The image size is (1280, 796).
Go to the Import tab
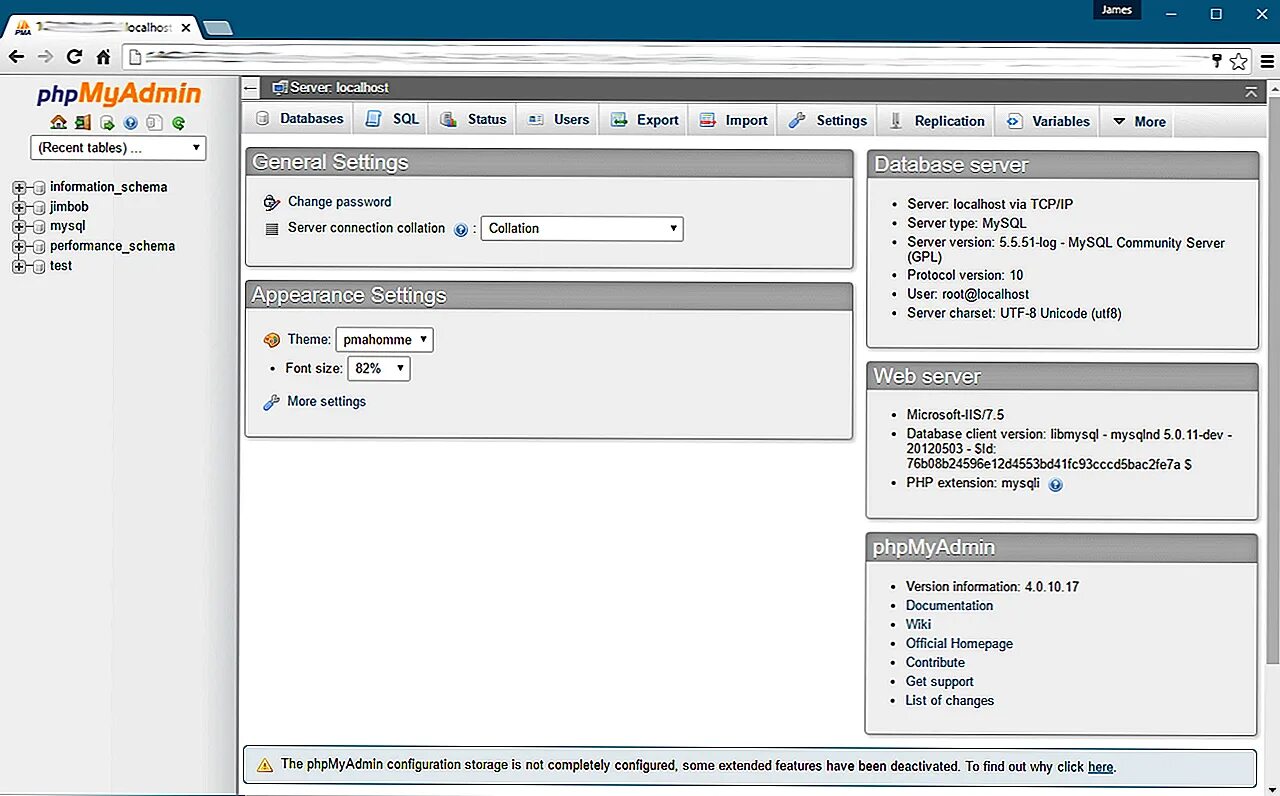coord(733,120)
